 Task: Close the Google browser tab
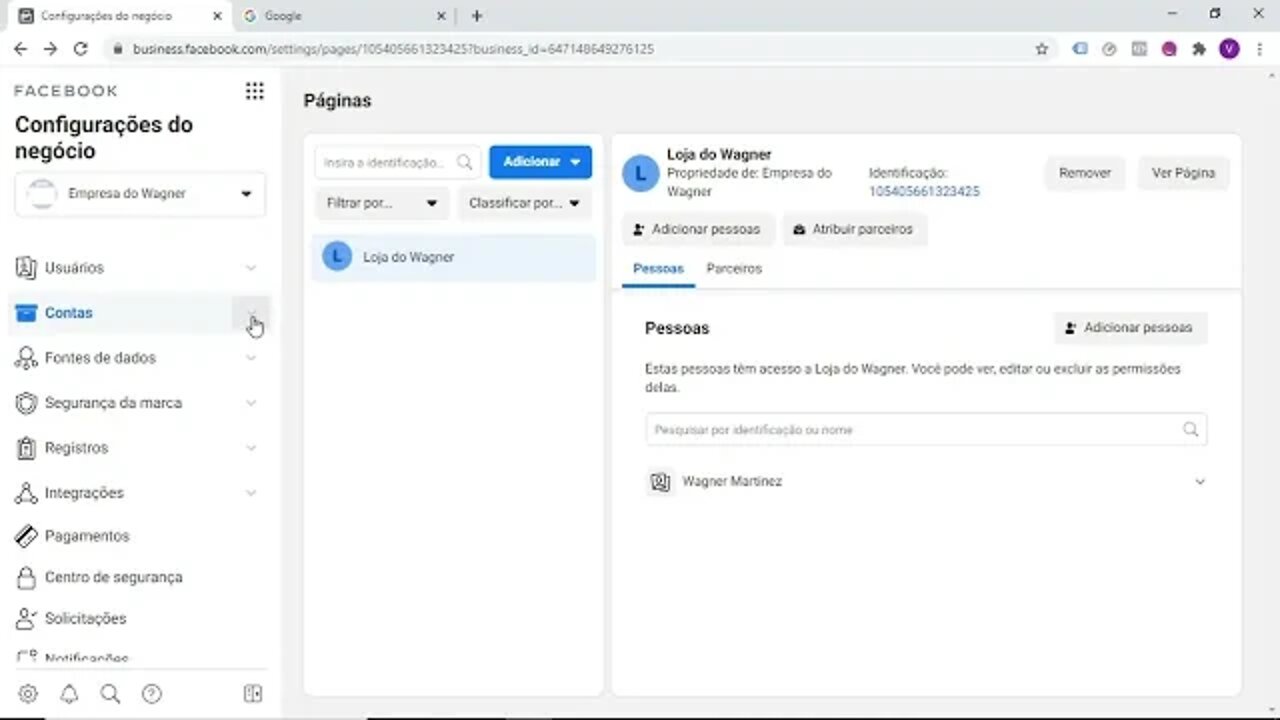point(441,16)
